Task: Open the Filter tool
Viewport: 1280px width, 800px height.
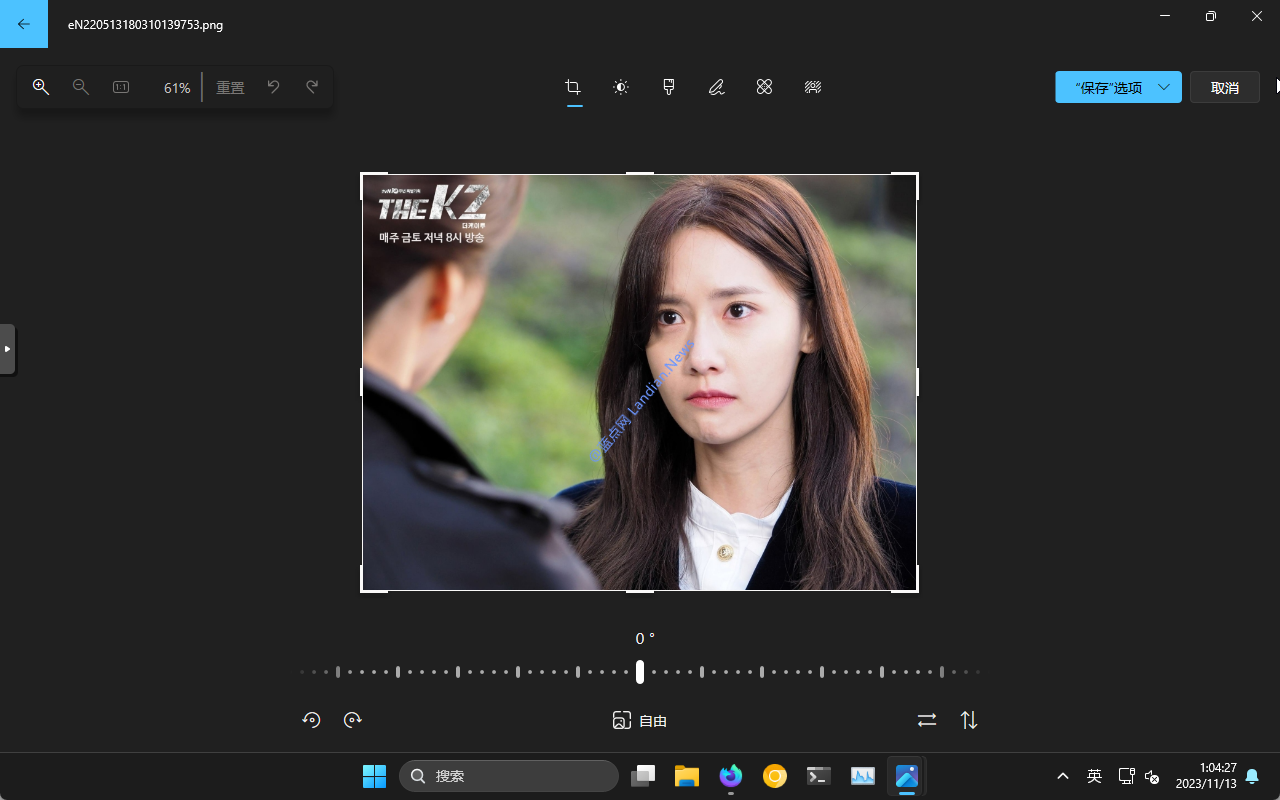Action: coord(669,87)
